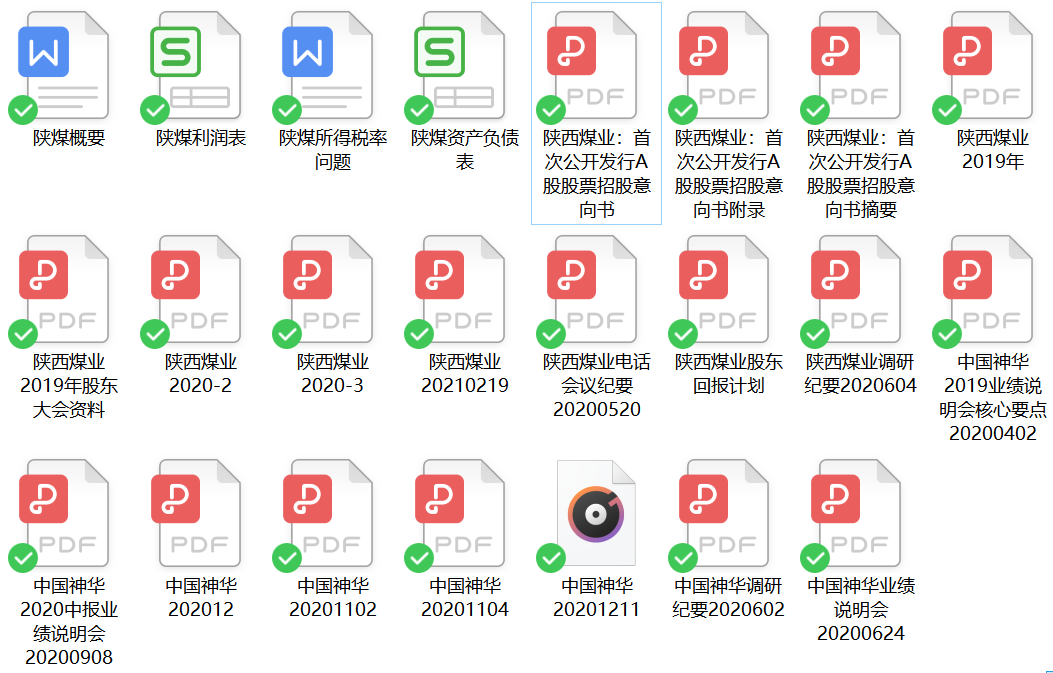The height and width of the screenshot is (673, 1053).
Task: Click the label 中国神华20201104
Action: [x=465, y=598]
